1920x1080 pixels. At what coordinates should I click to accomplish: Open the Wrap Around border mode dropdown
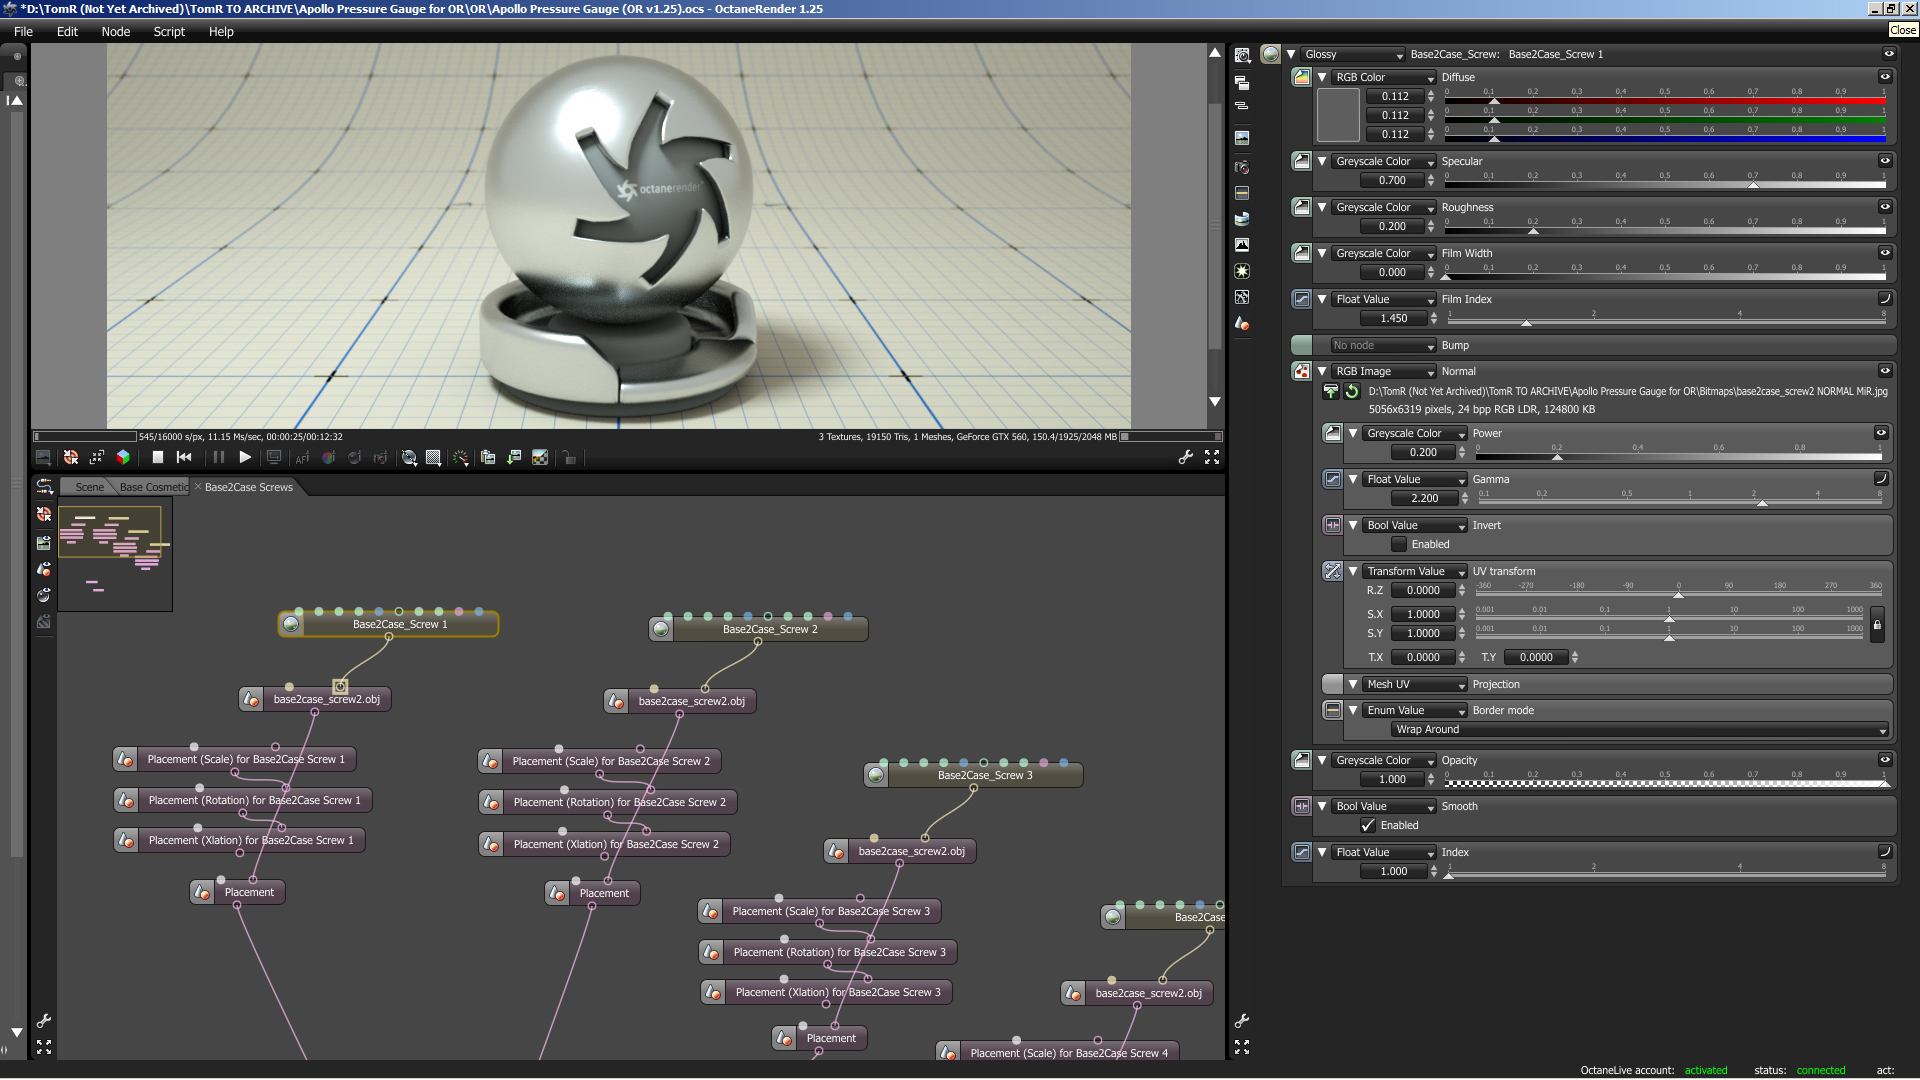pyautogui.click(x=1639, y=730)
